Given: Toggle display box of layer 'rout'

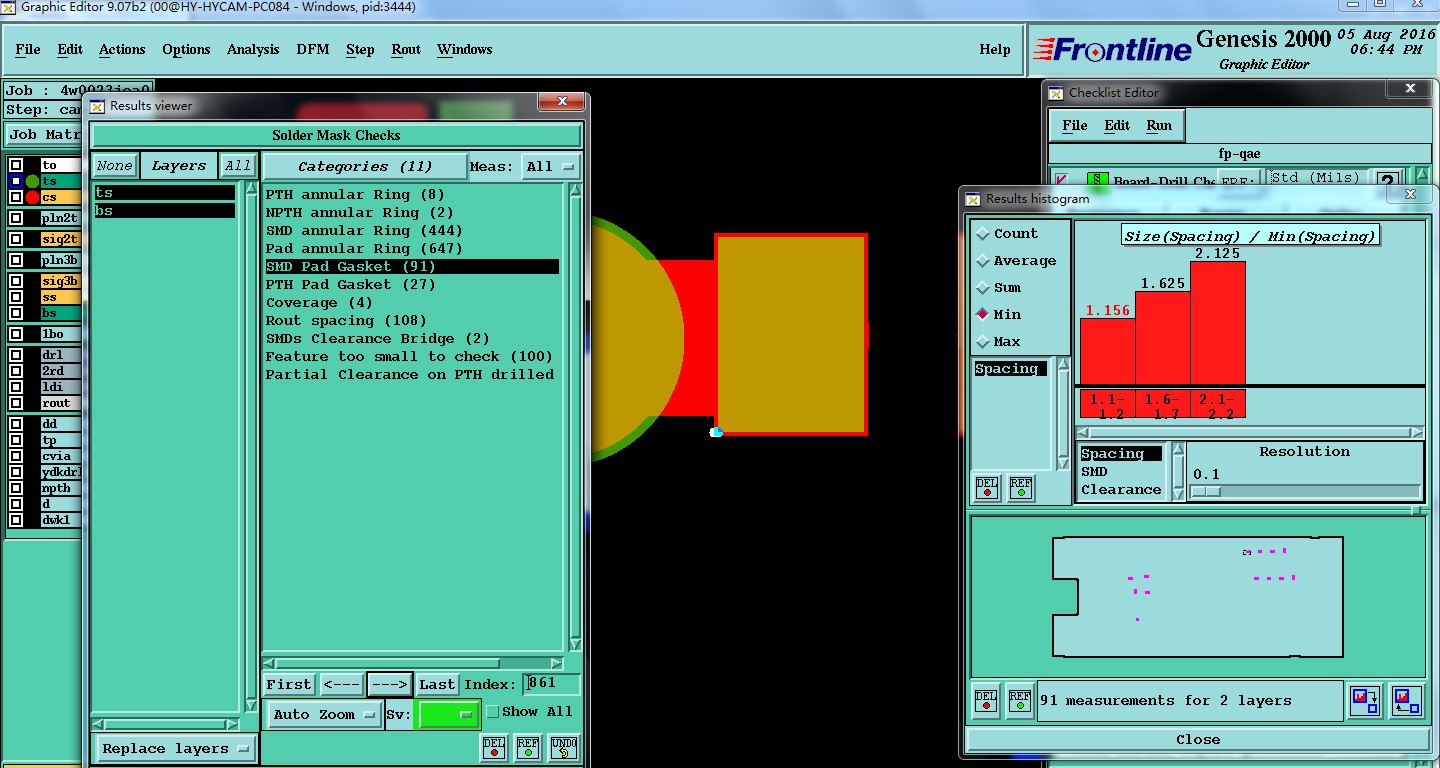Looking at the screenshot, I should pos(16,403).
